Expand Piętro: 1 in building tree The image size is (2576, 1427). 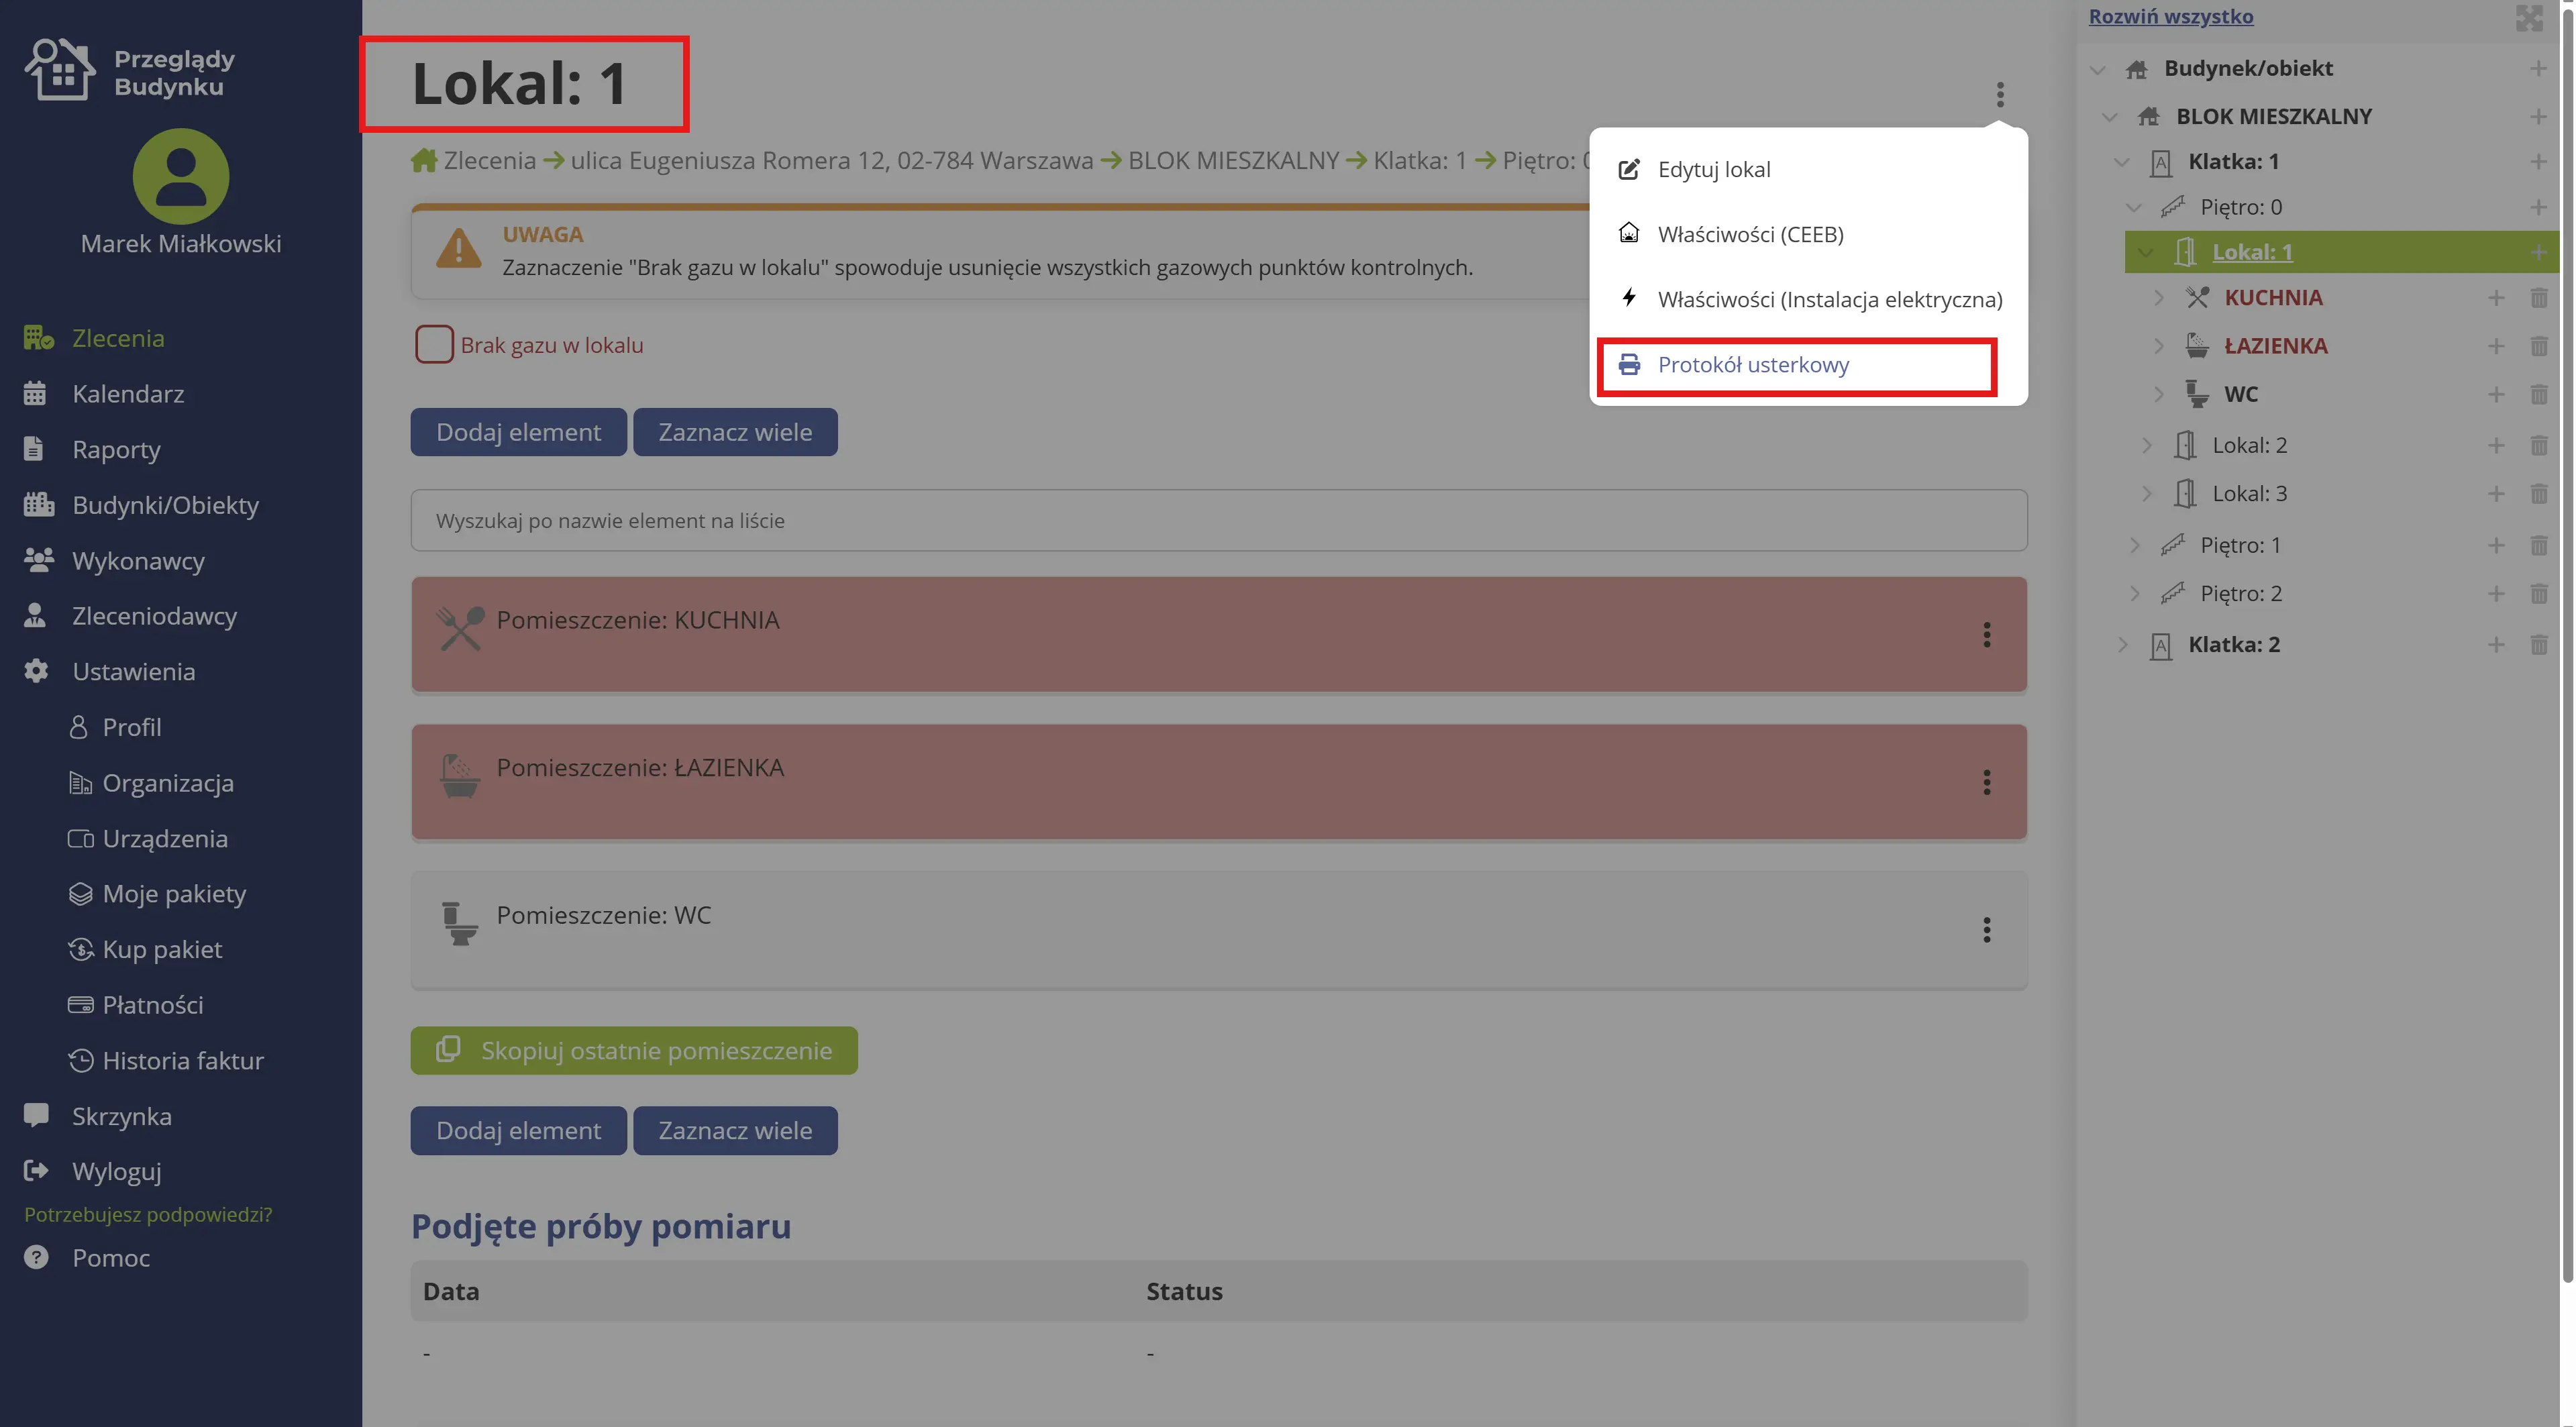[2134, 545]
